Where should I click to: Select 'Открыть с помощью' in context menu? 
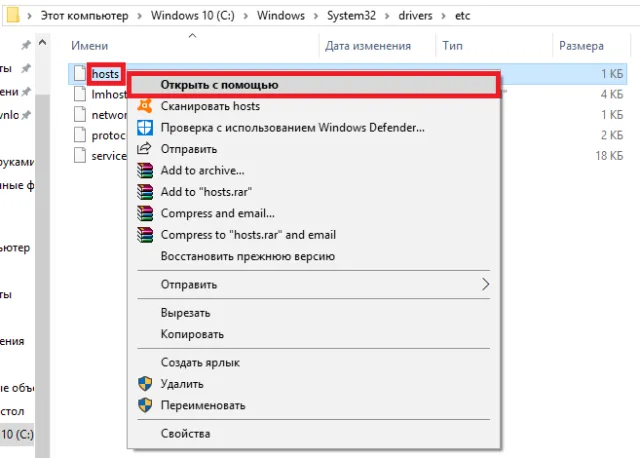coord(313,85)
